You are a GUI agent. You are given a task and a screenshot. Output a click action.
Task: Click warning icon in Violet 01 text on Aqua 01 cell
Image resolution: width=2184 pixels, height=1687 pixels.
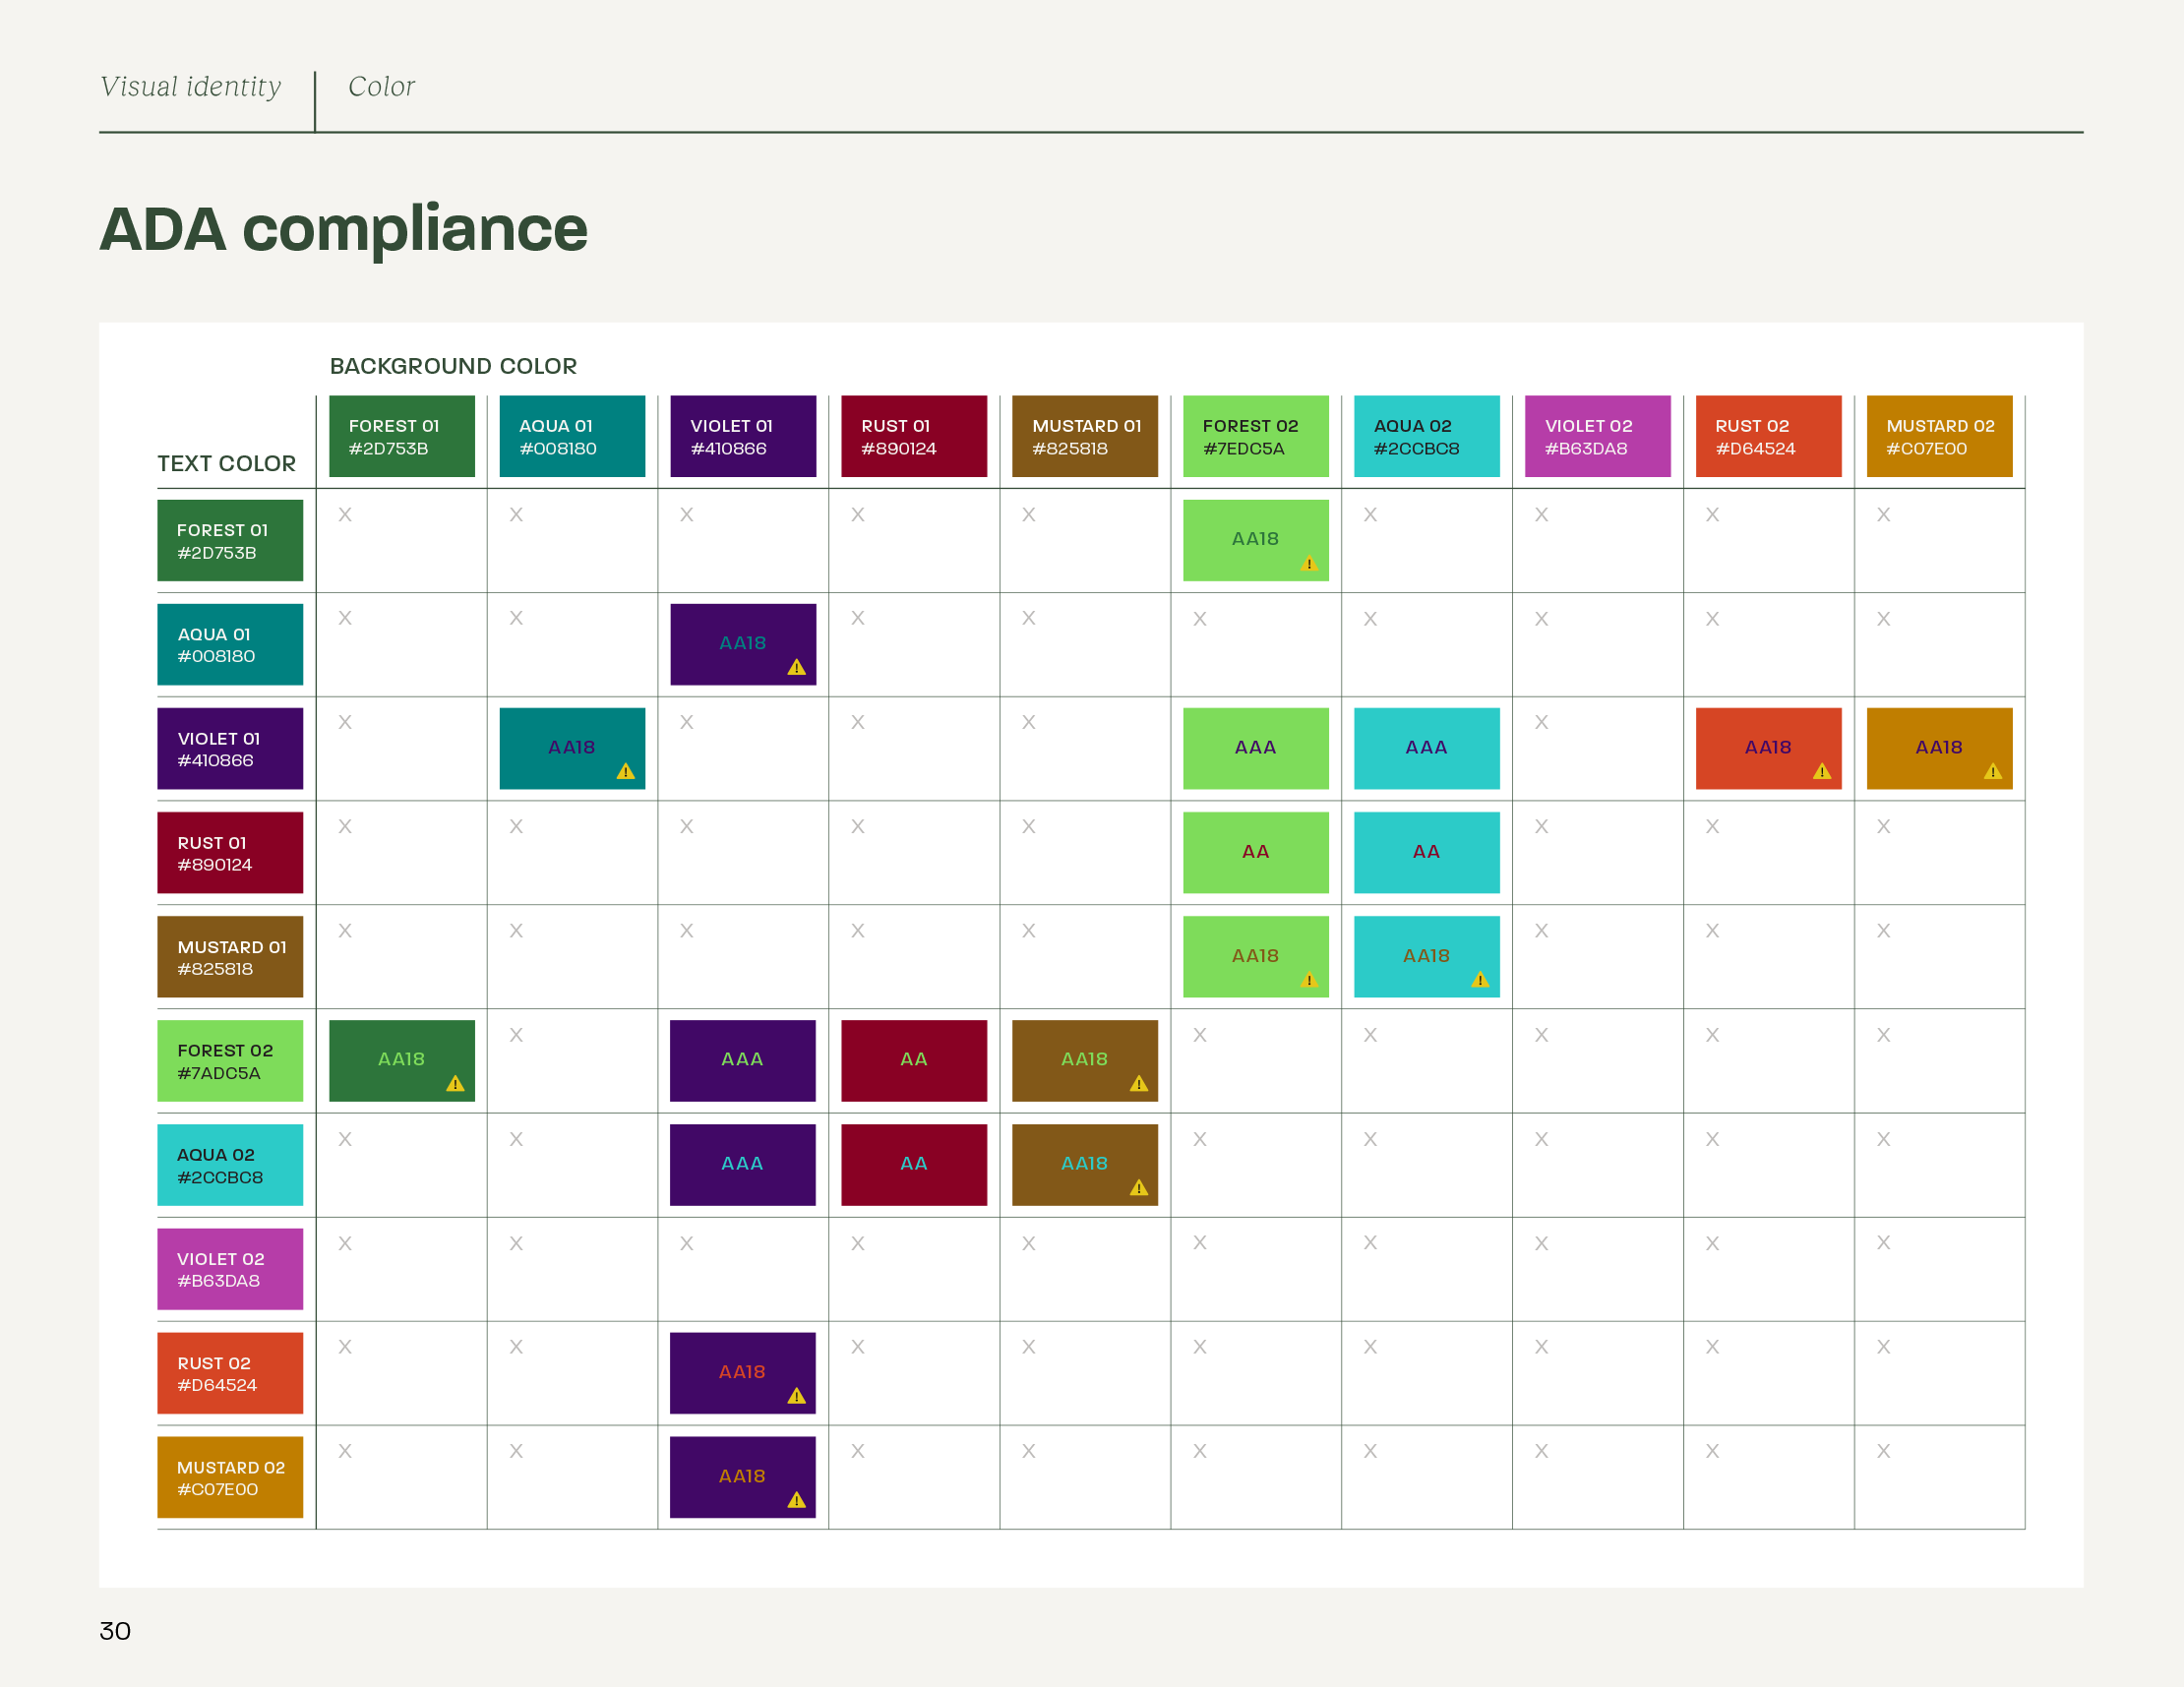click(626, 772)
